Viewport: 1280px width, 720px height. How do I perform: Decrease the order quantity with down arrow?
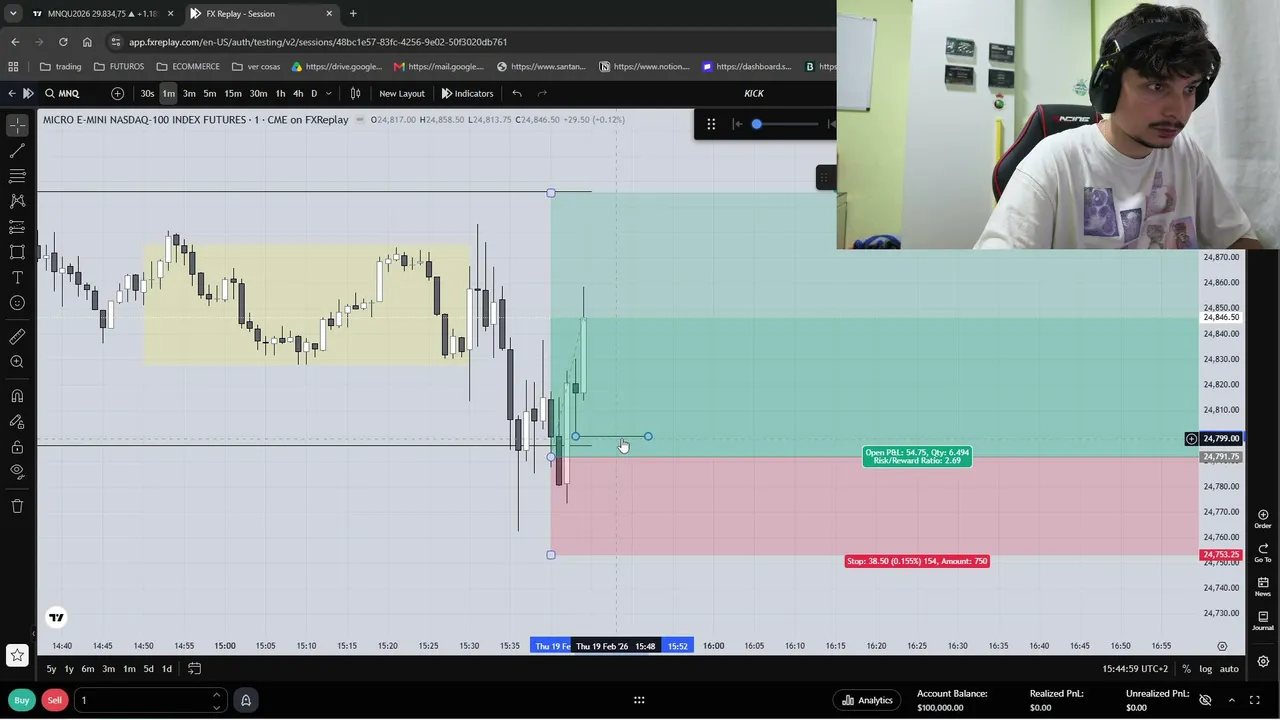[x=216, y=706]
